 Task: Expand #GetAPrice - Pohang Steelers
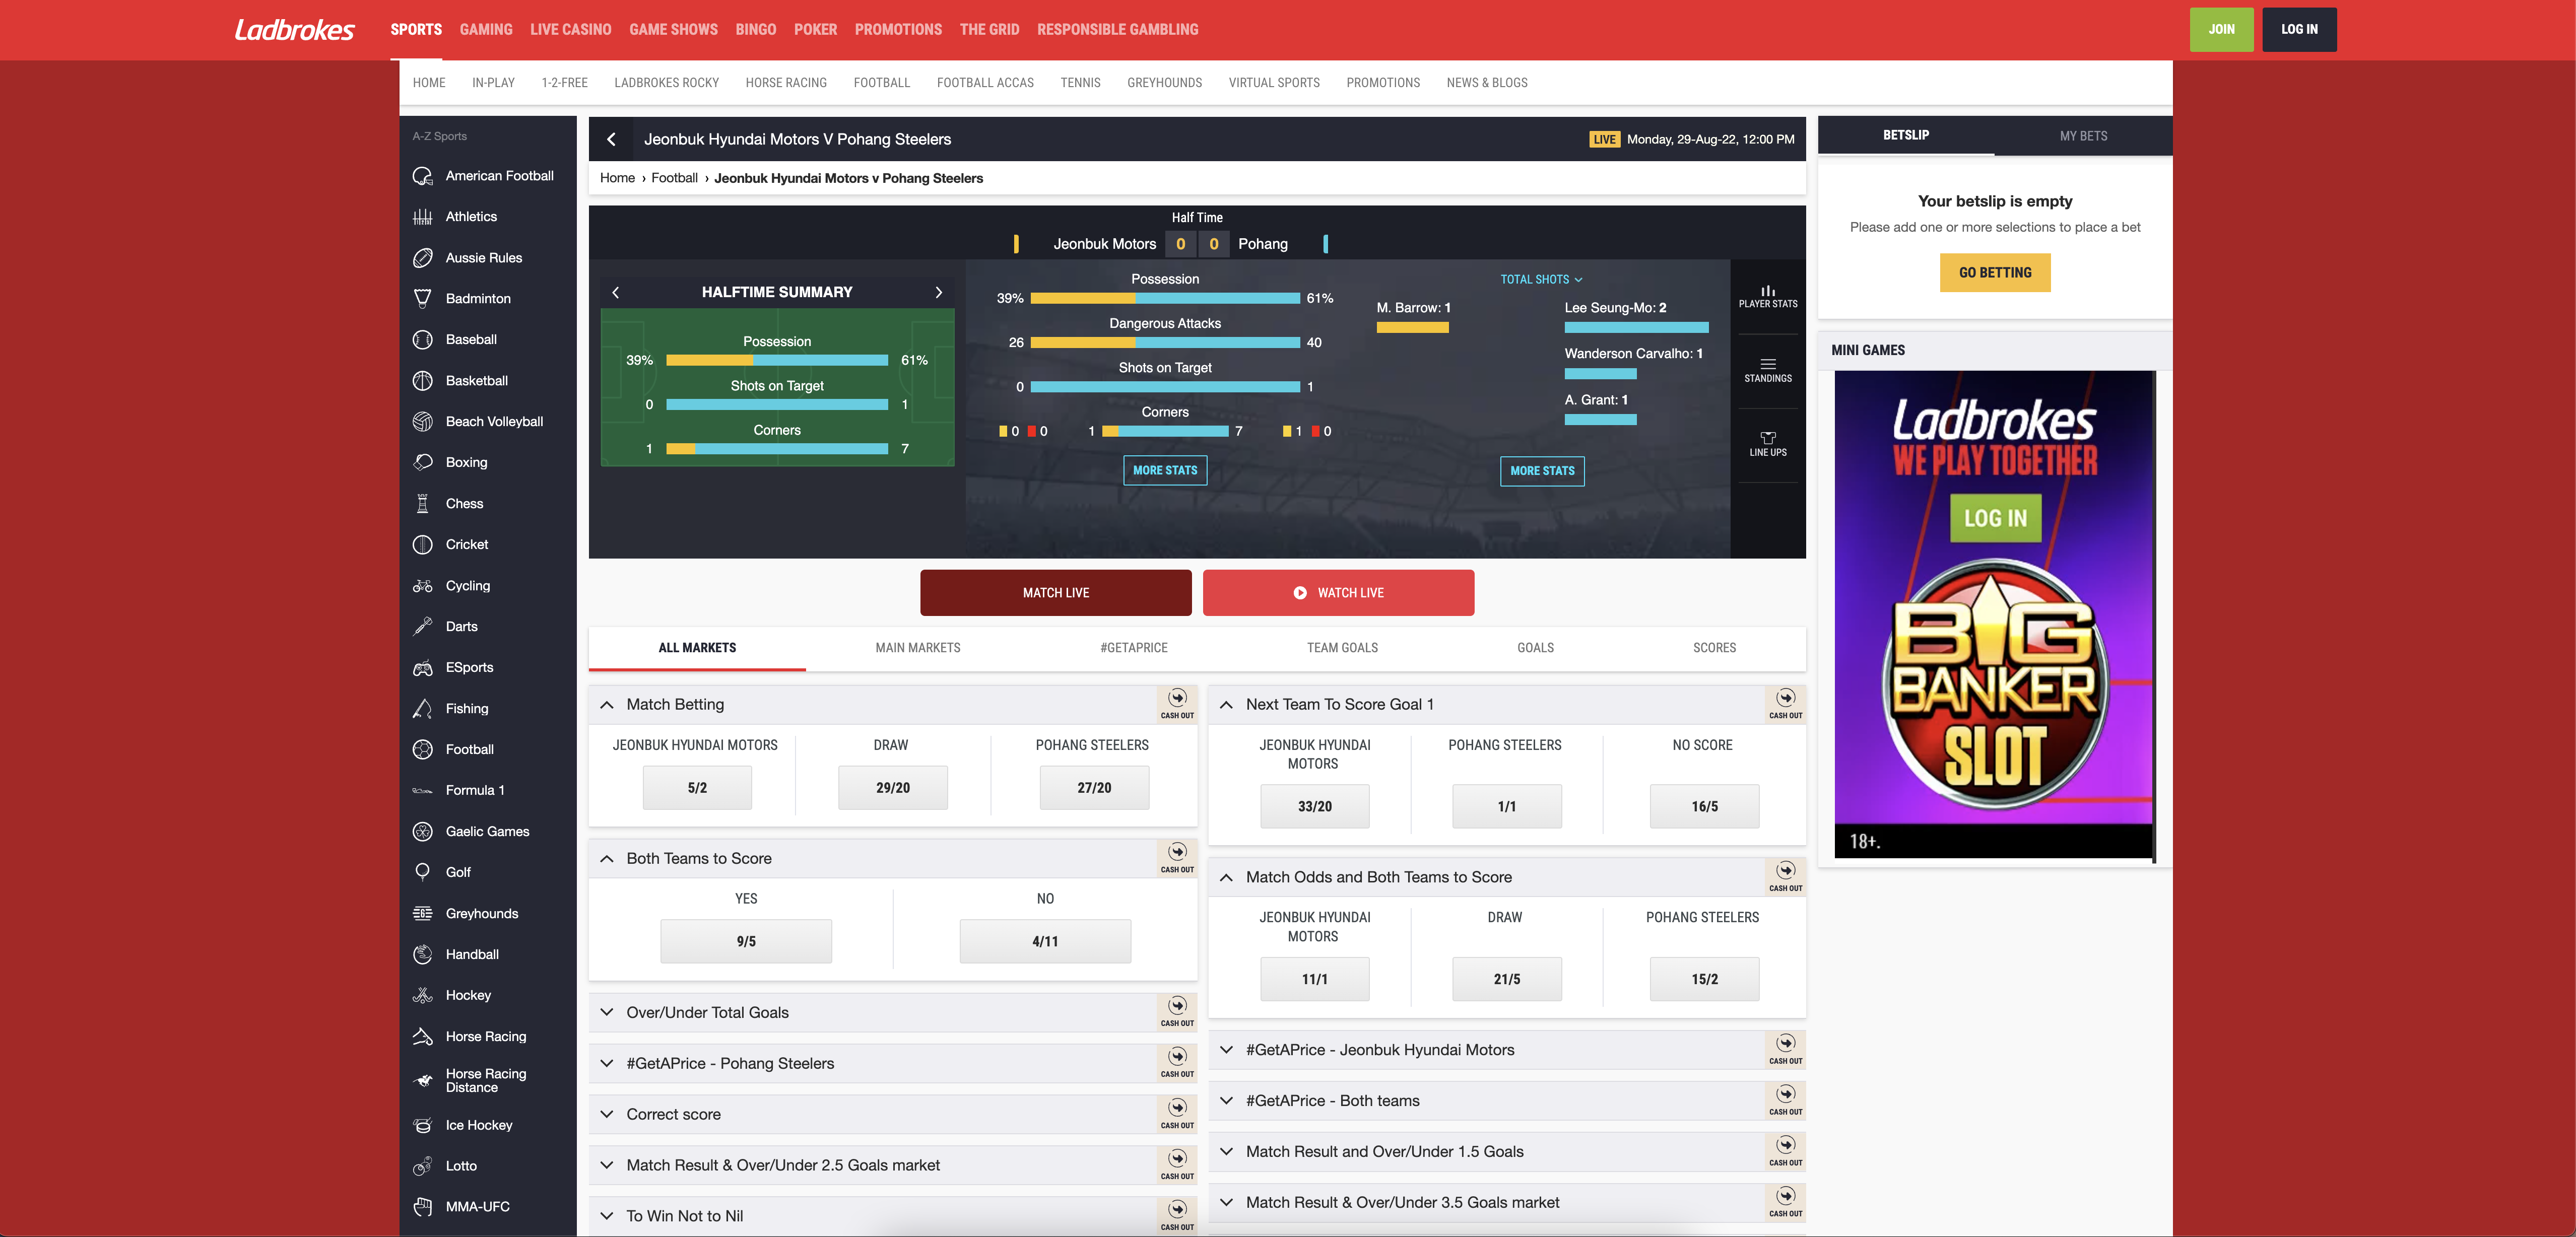tap(607, 1064)
